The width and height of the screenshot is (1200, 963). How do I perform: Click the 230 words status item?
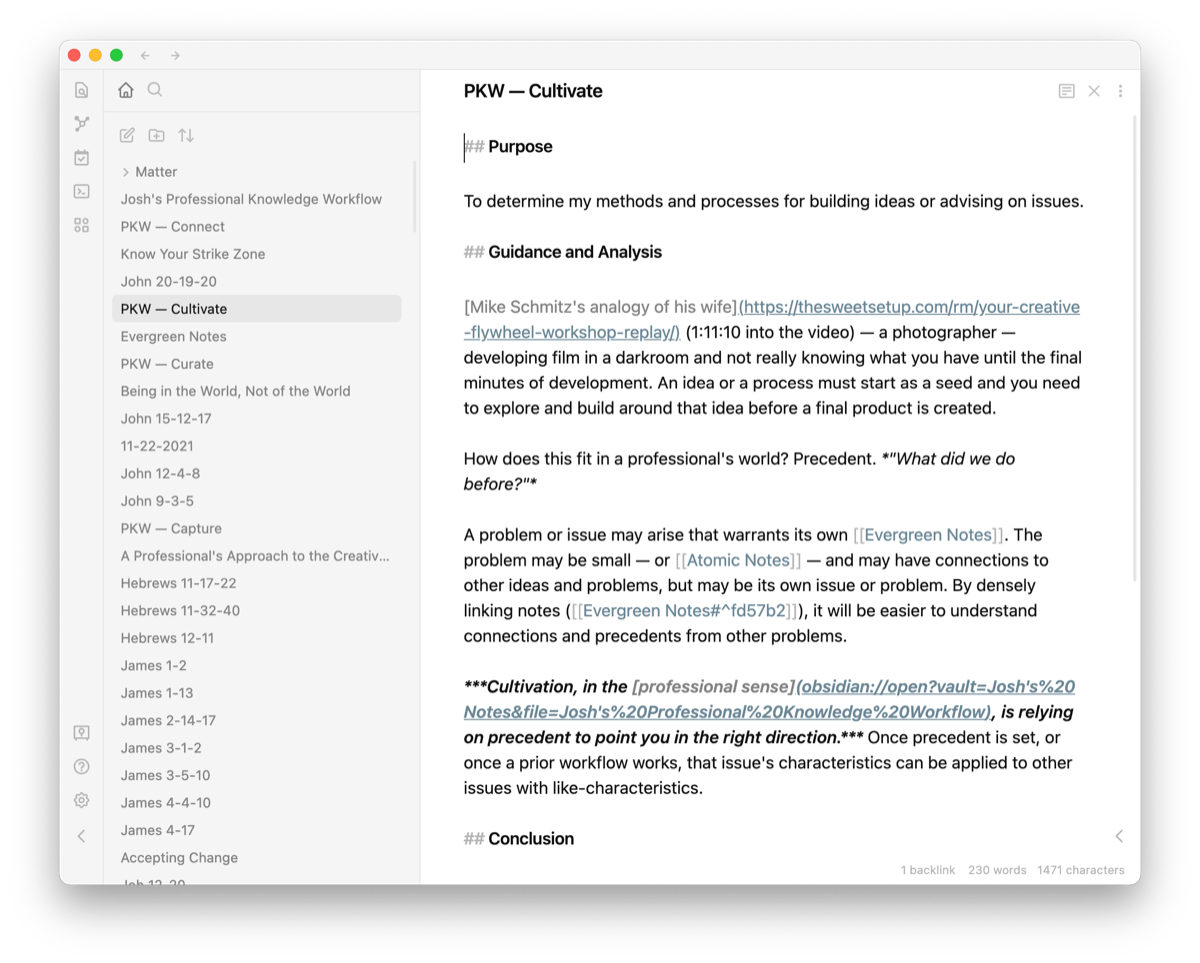pyautogui.click(x=997, y=870)
